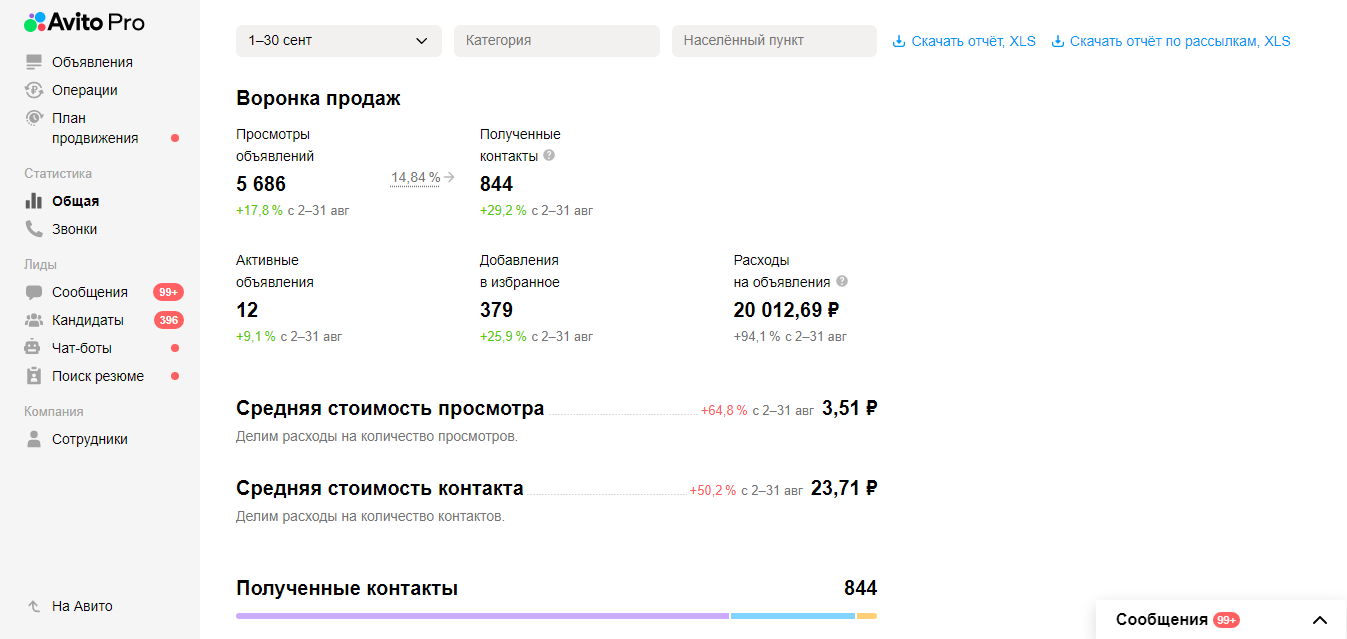Click the 14,84 % conversion value
This screenshot has width=1347, height=639.
pyautogui.click(x=415, y=177)
